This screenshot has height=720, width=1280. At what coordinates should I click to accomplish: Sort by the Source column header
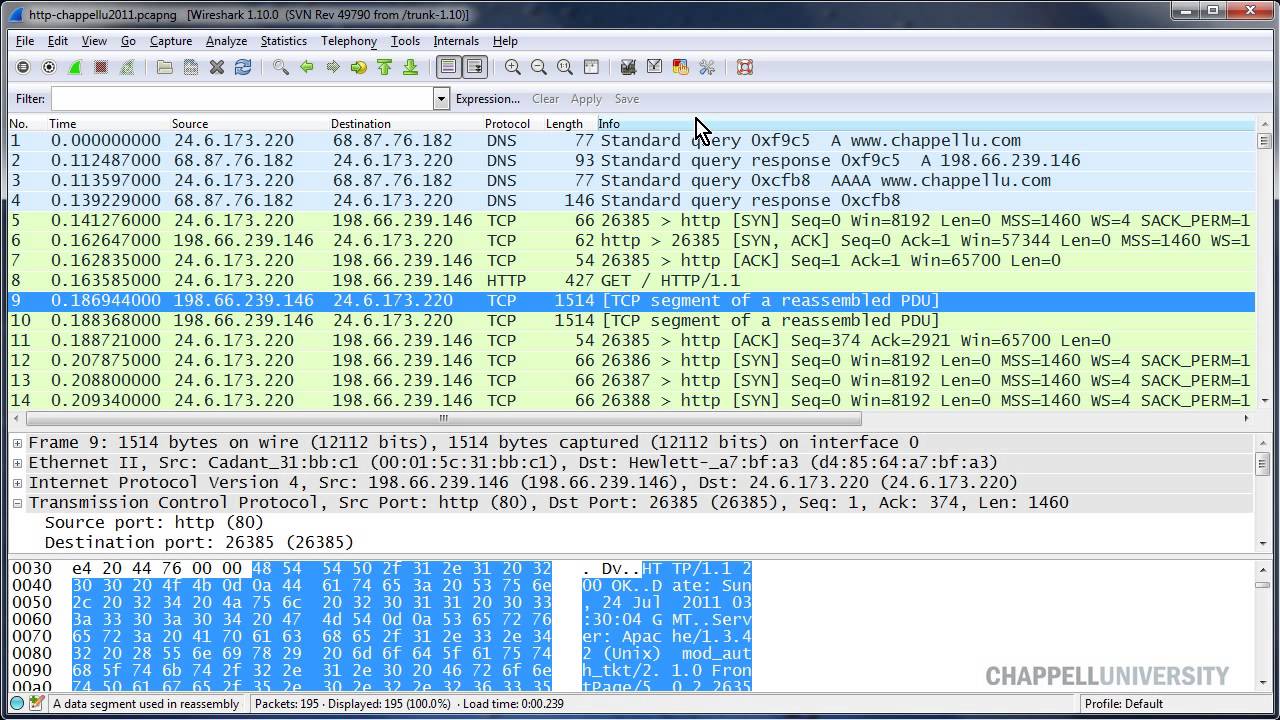pos(248,124)
